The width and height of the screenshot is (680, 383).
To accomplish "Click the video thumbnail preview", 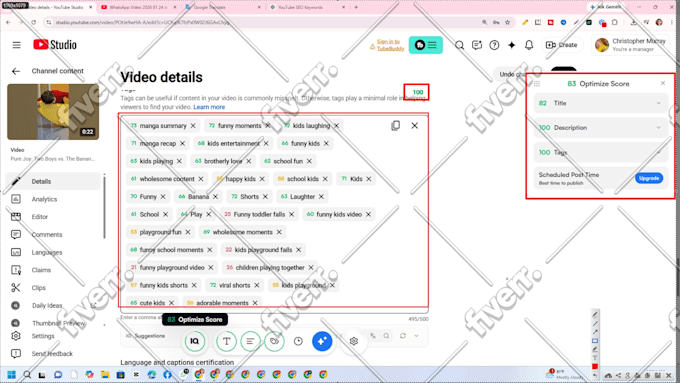I will click(53, 112).
